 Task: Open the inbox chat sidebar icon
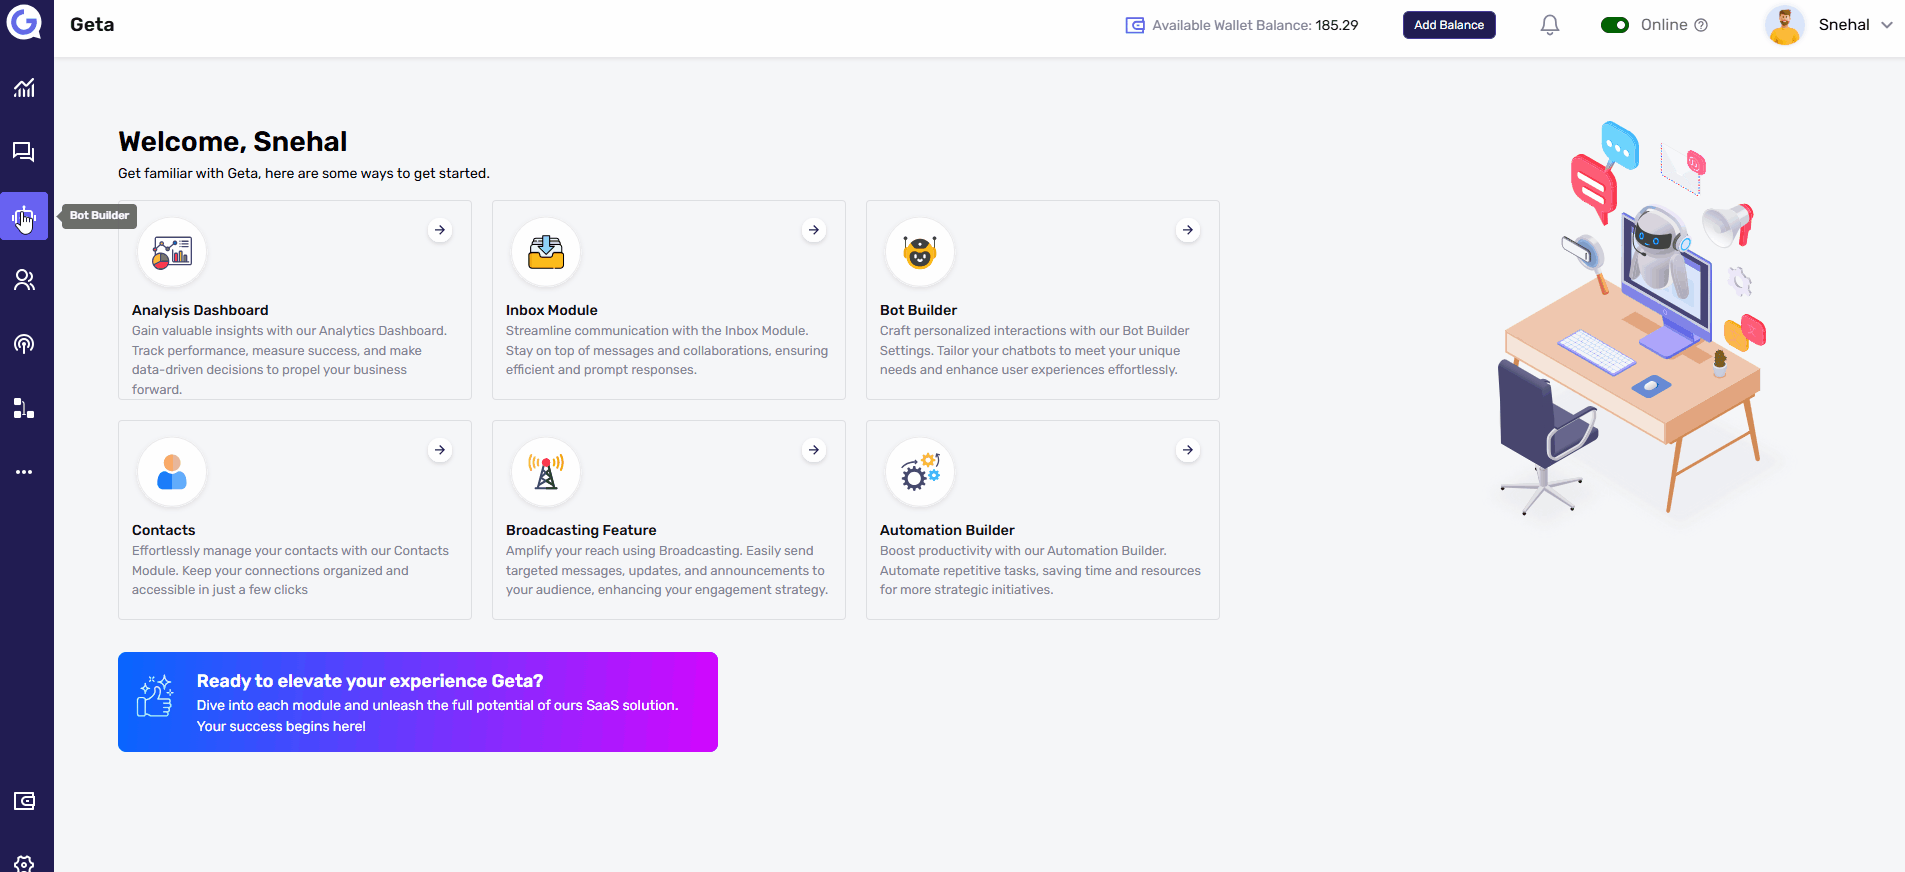[x=24, y=152]
